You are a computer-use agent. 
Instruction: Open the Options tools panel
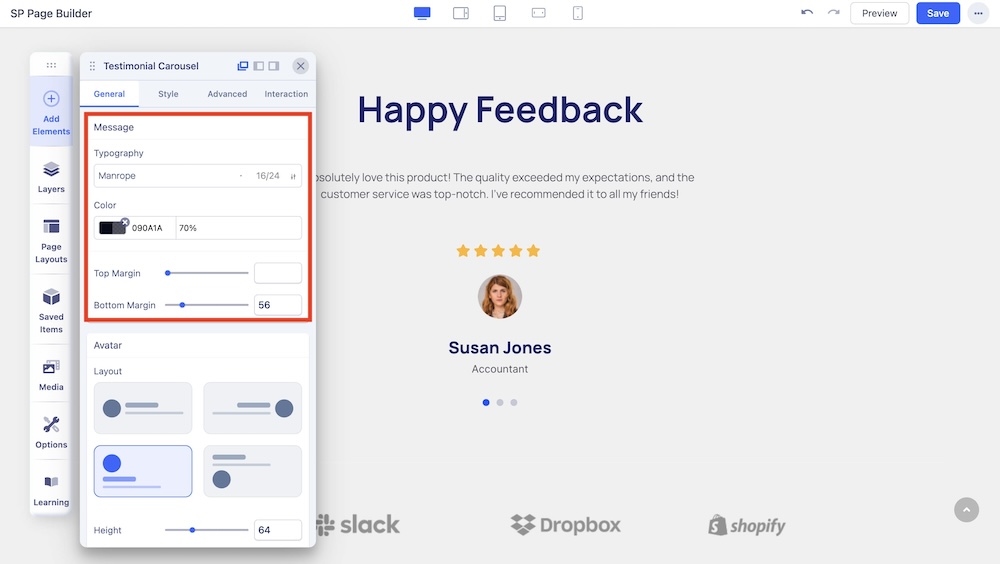51,432
